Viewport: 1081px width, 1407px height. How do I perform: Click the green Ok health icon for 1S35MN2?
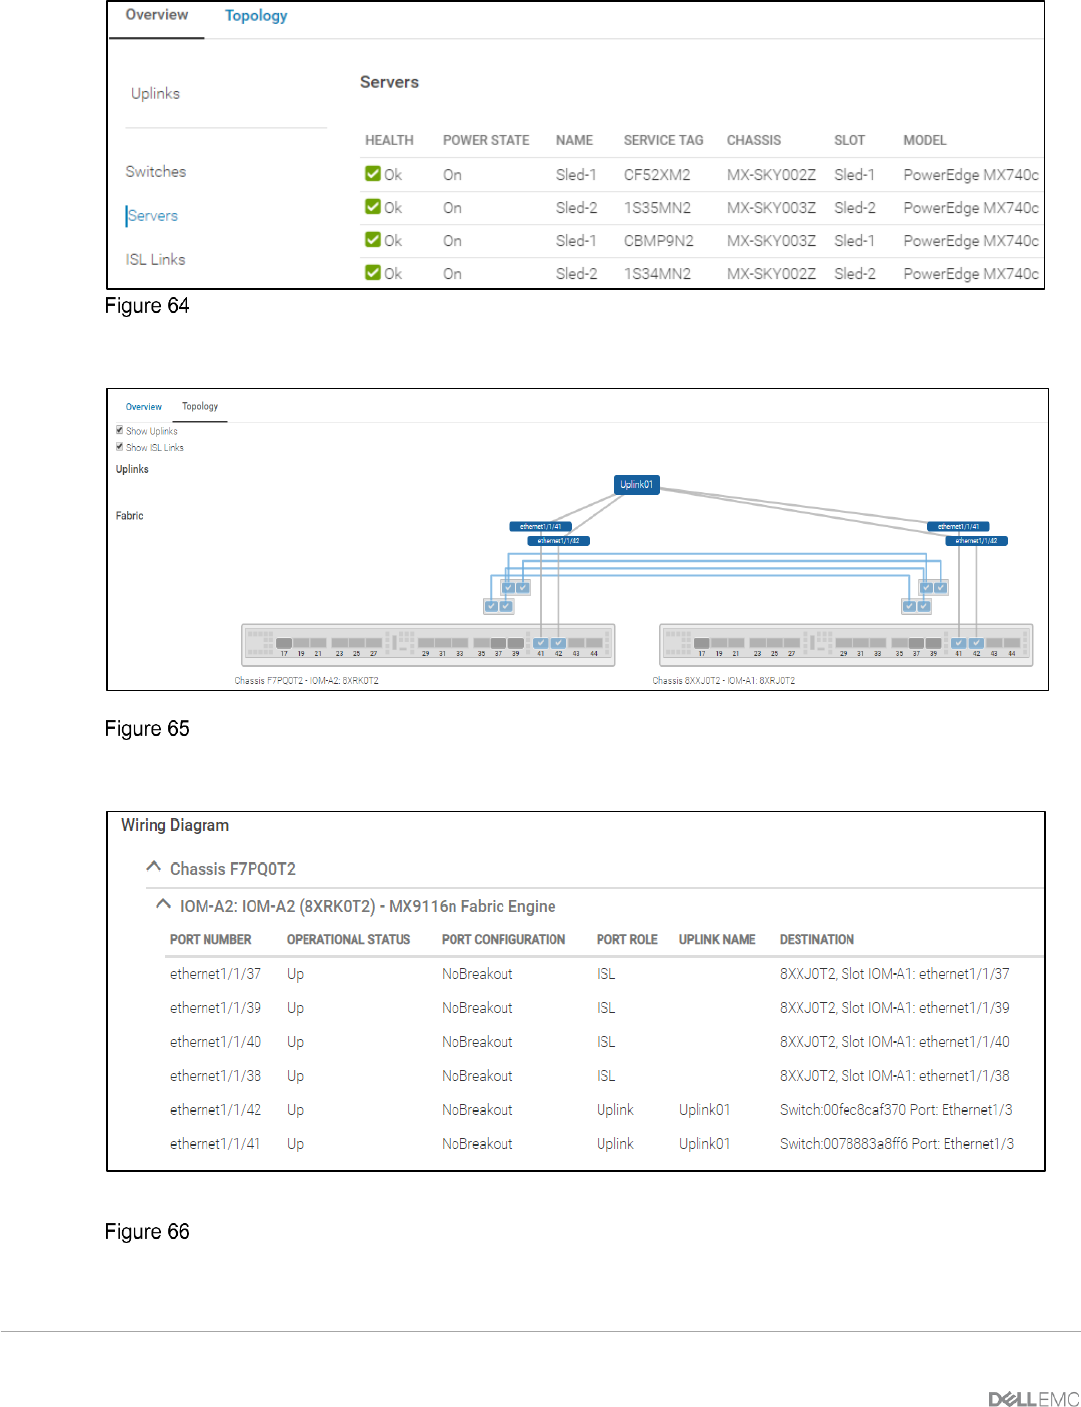373,207
